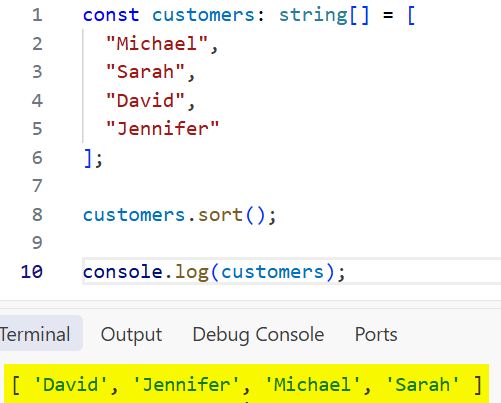
Task: Click the "Sarah" string literal in code
Action: pyautogui.click(x=145, y=72)
